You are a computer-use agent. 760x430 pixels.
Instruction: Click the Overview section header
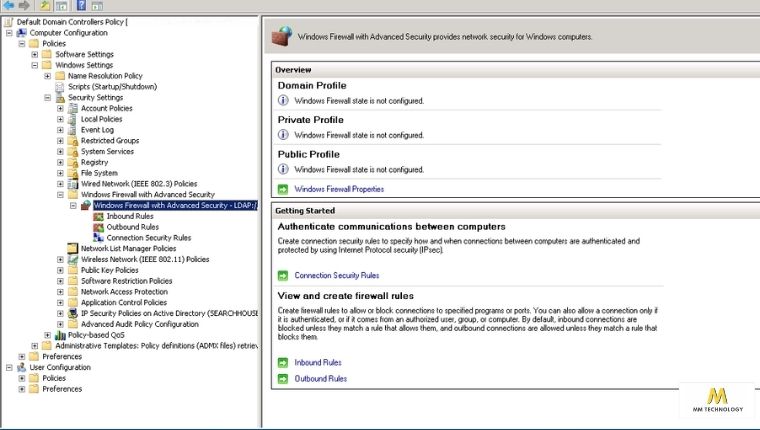click(293, 70)
